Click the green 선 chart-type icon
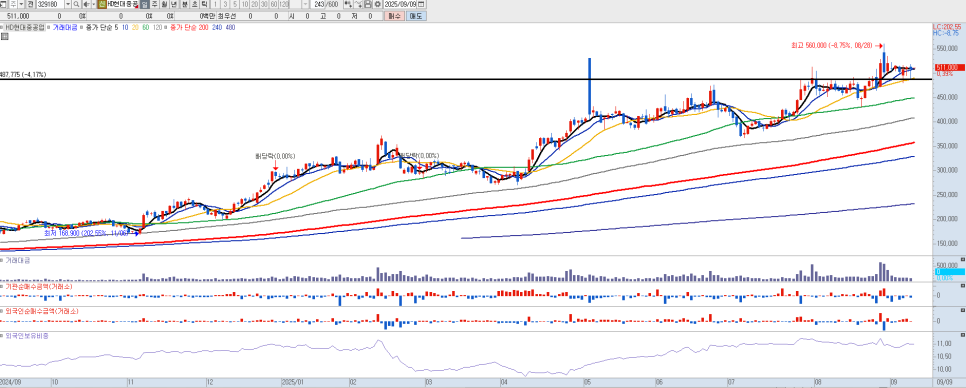 click(x=102, y=4)
